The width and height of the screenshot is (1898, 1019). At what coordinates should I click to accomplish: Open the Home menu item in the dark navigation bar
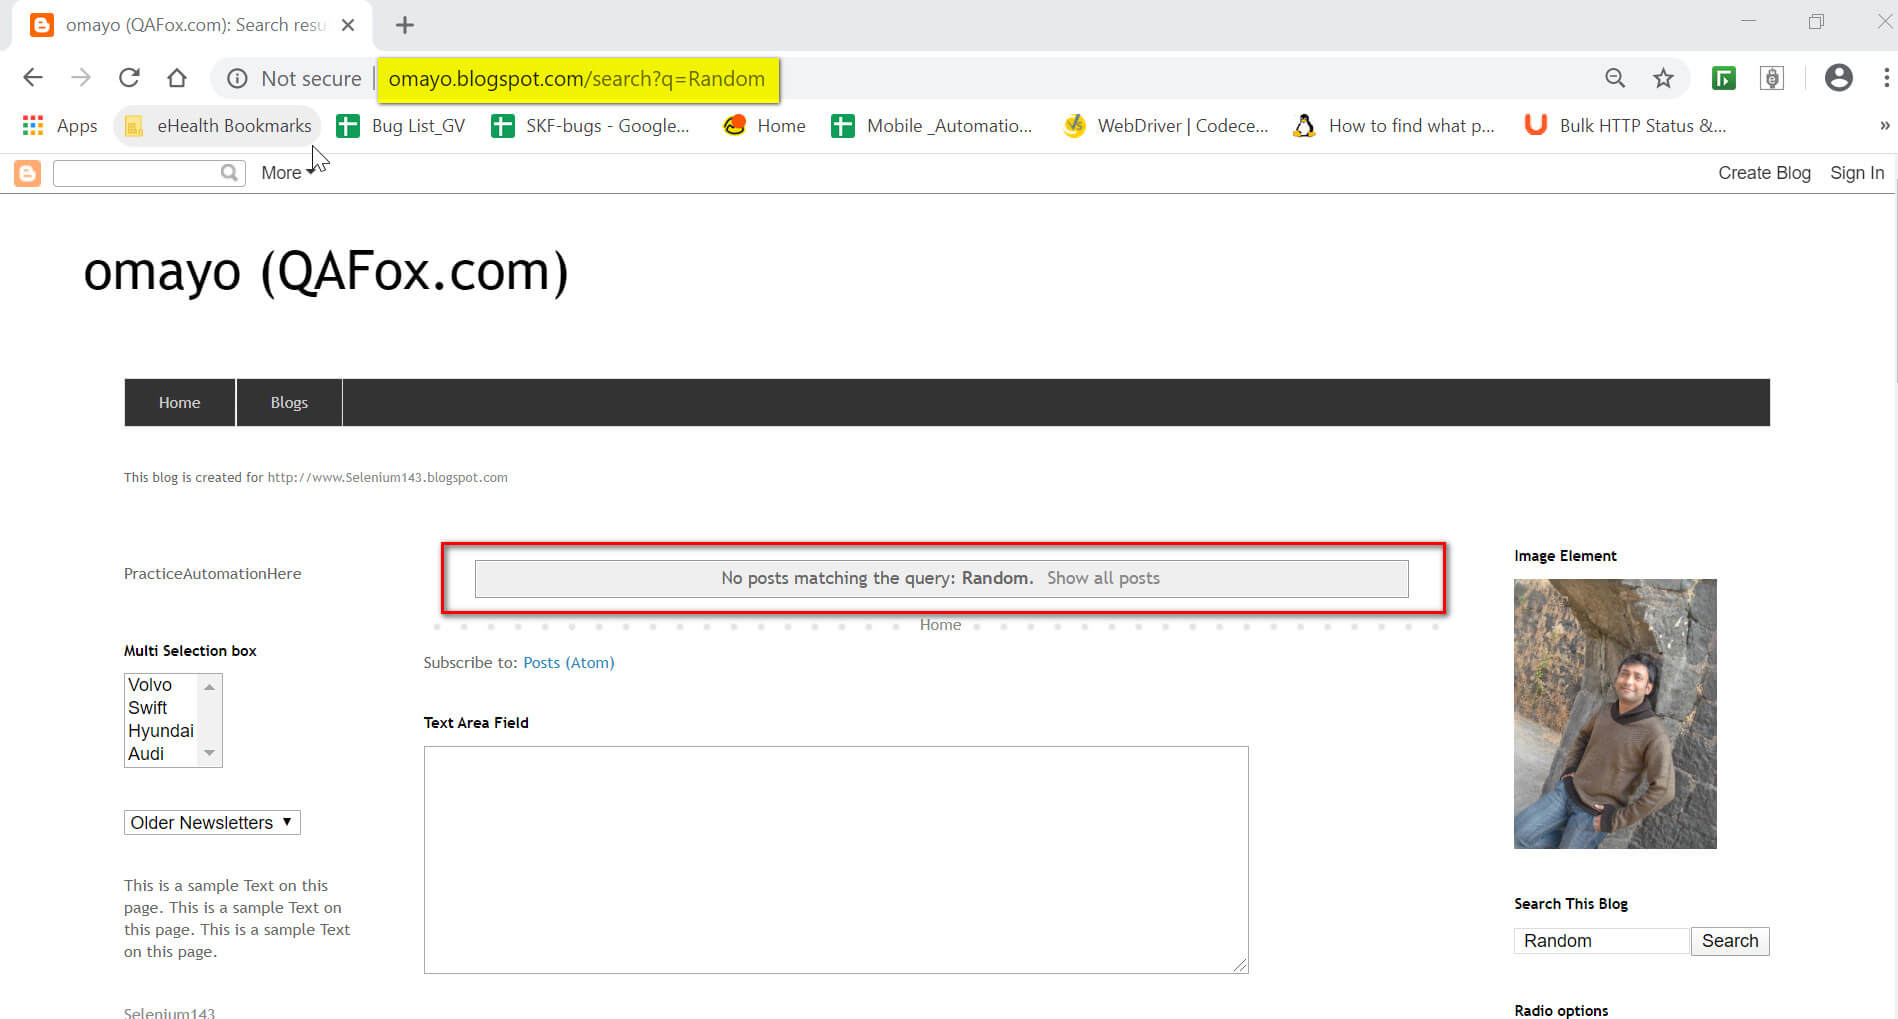(x=180, y=402)
